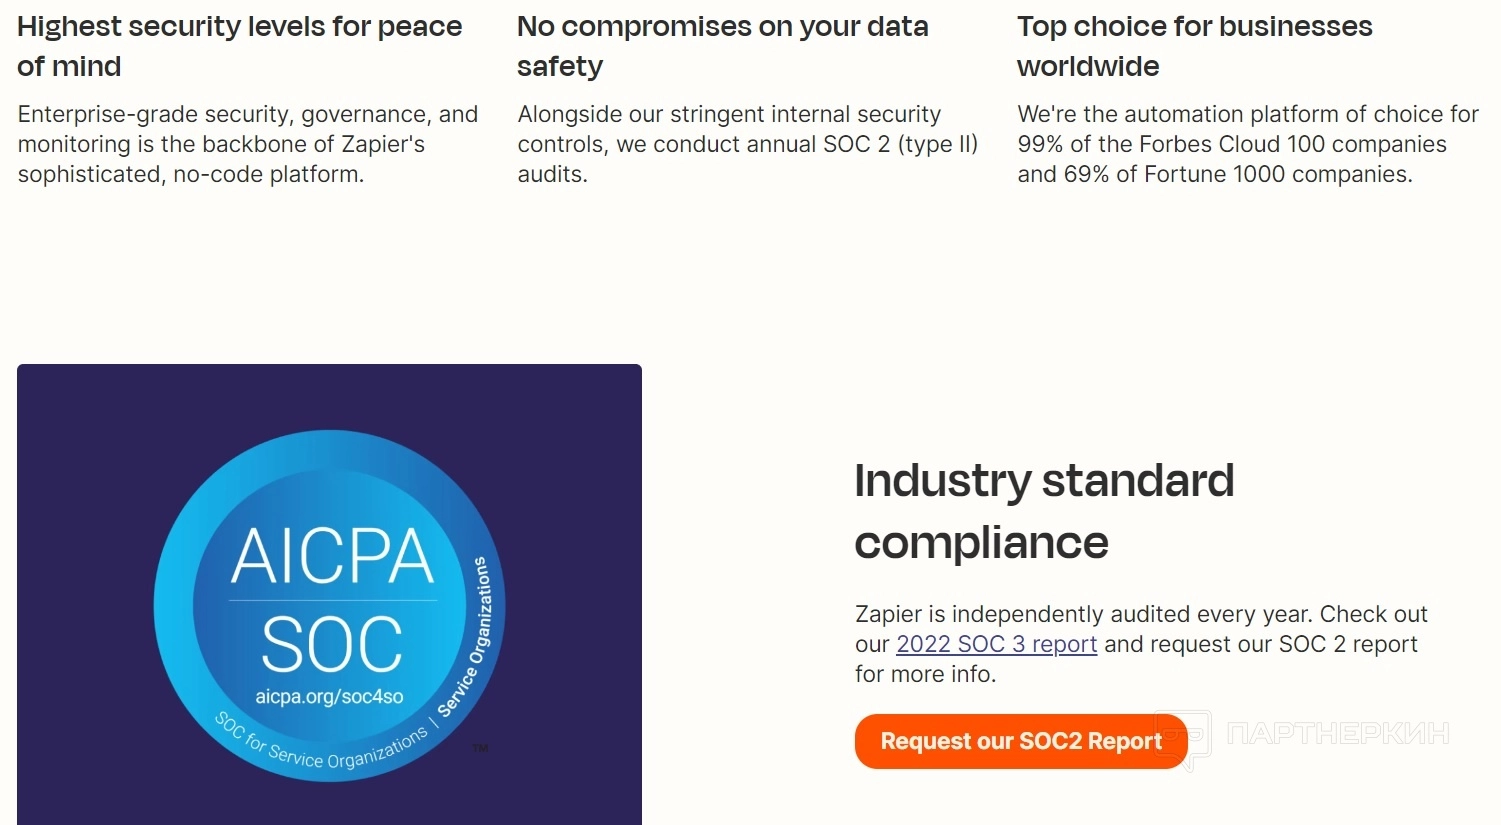Click the curved SOC for Service Organizations text
The width and height of the screenshot is (1501, 825).
tap(320, 747)
